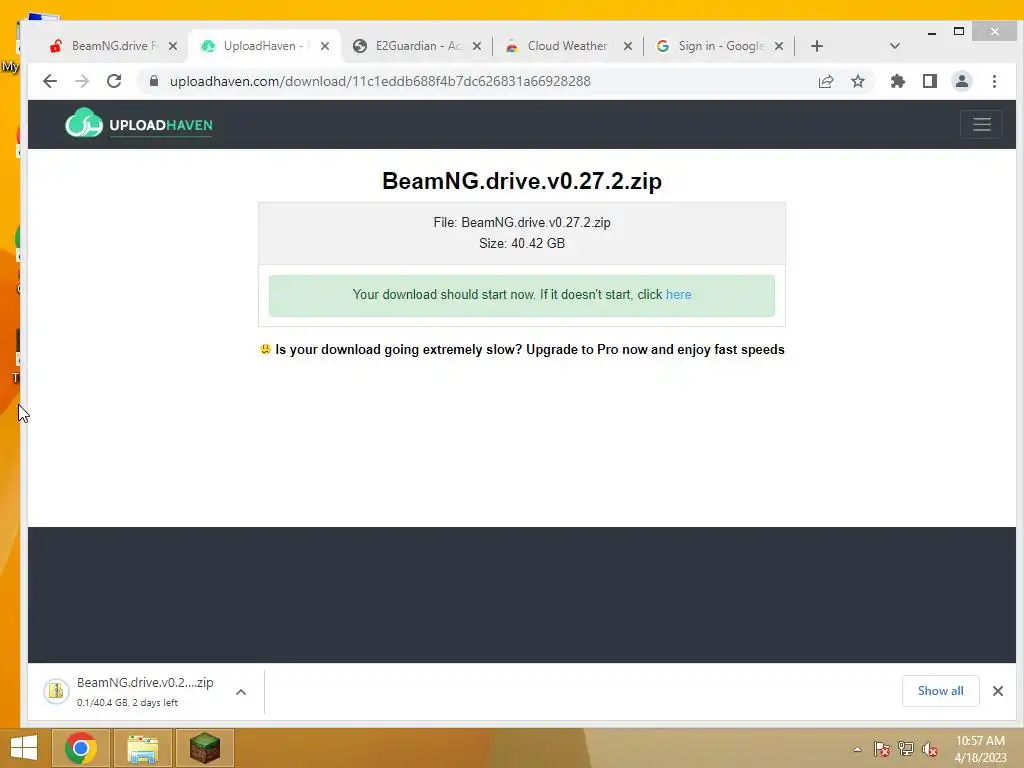Viewport: 1024px width, 768px height.
Task: Close the Cloud Weather tab
Action: pyautogui.click(x=628, y=46)
